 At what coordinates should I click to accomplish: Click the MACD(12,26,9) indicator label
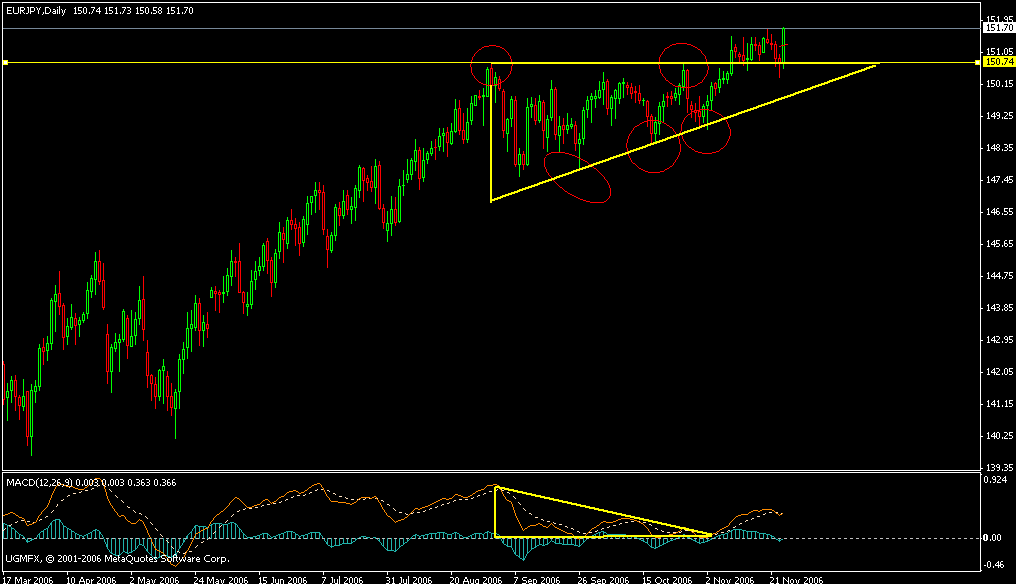40,482
